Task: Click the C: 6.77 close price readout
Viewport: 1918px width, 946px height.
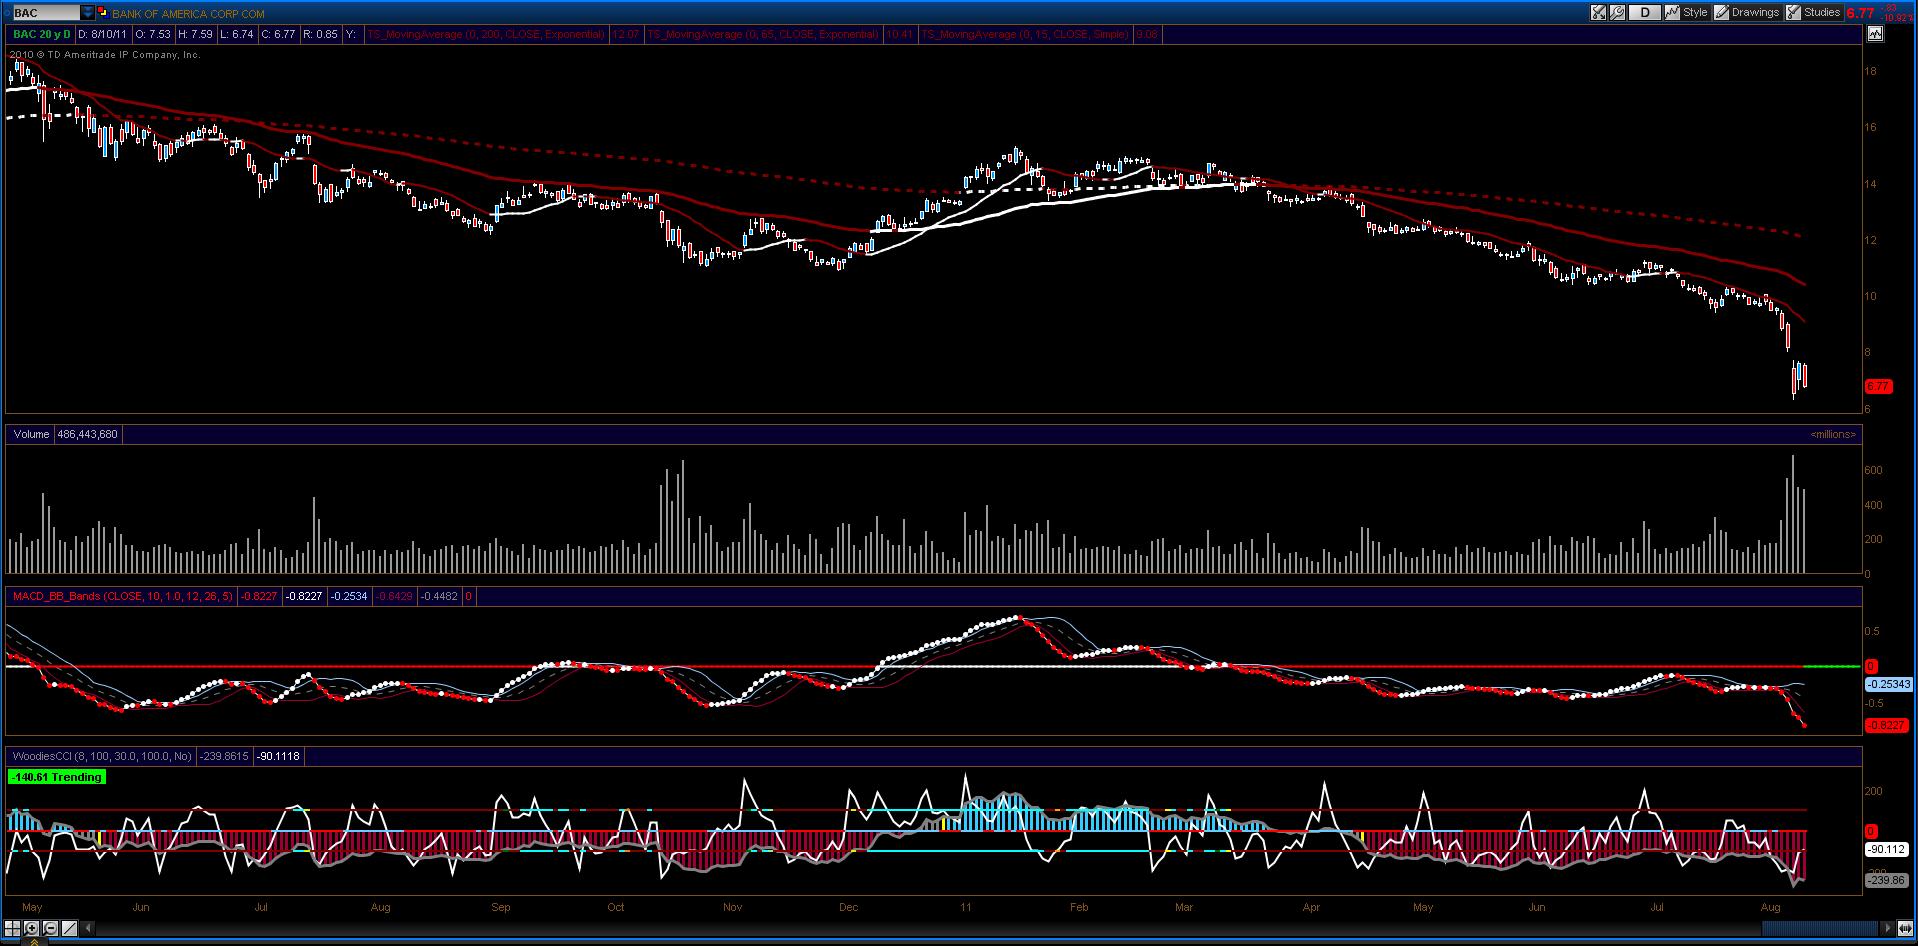Action: [x=278, y=34]
